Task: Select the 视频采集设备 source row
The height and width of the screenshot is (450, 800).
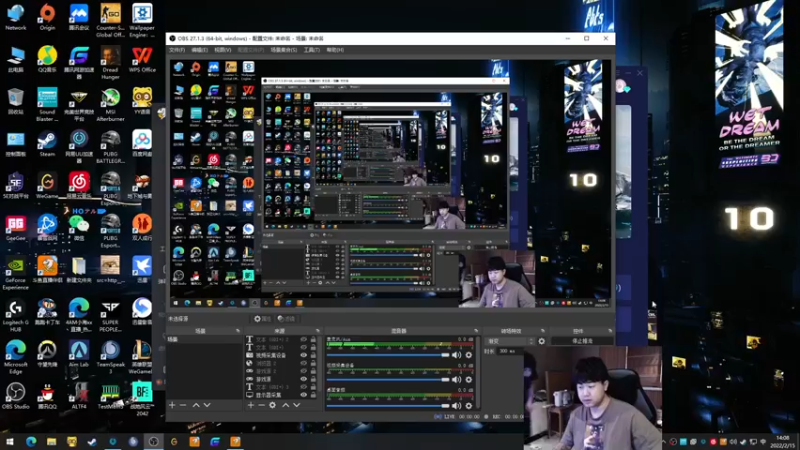Action: point(282,356)
